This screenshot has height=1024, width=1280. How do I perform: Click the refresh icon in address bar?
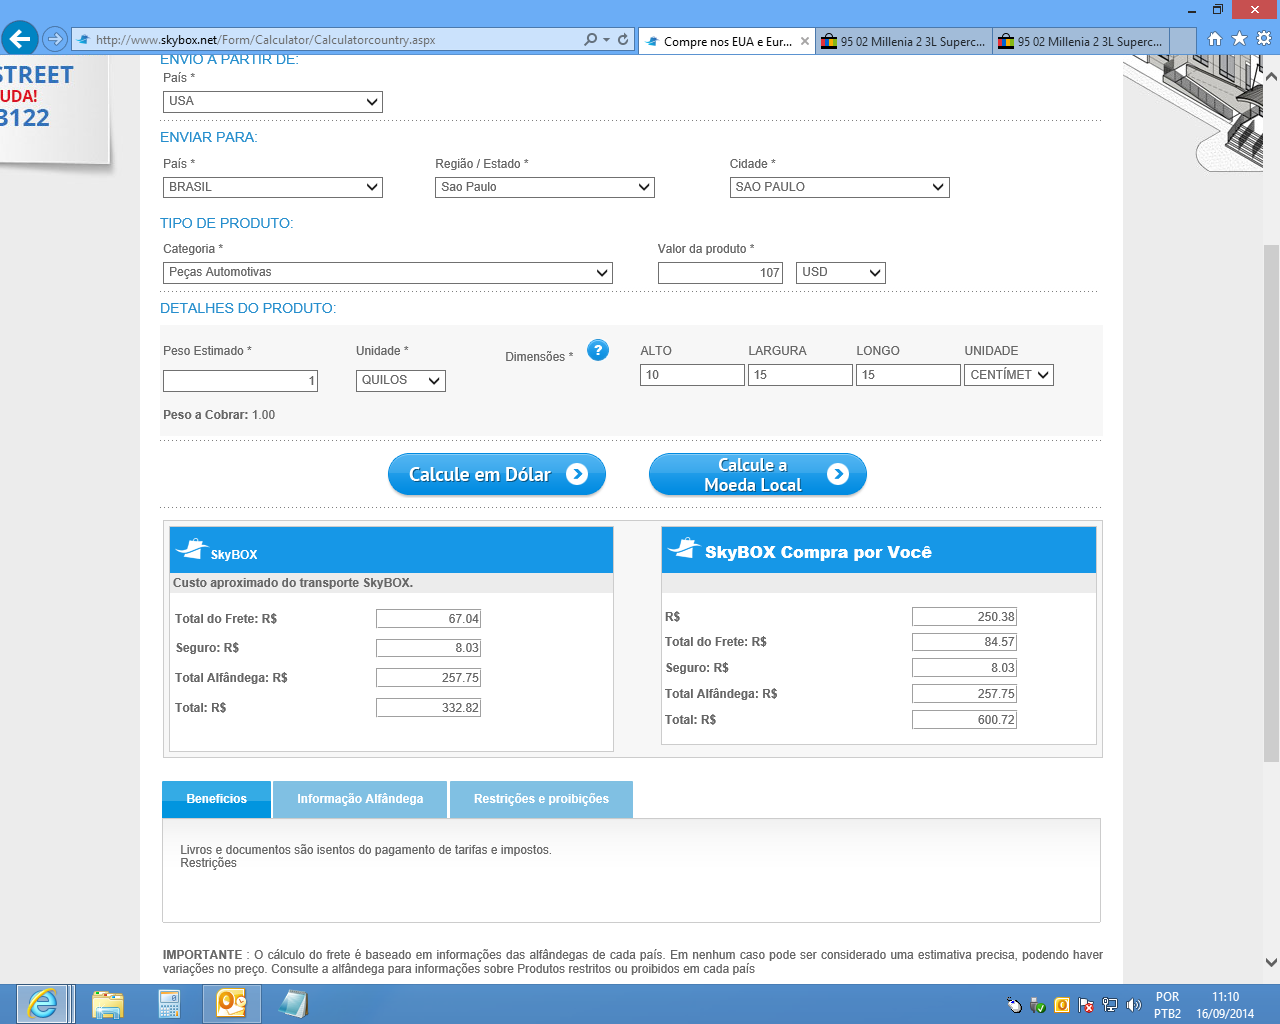(623, 39)
